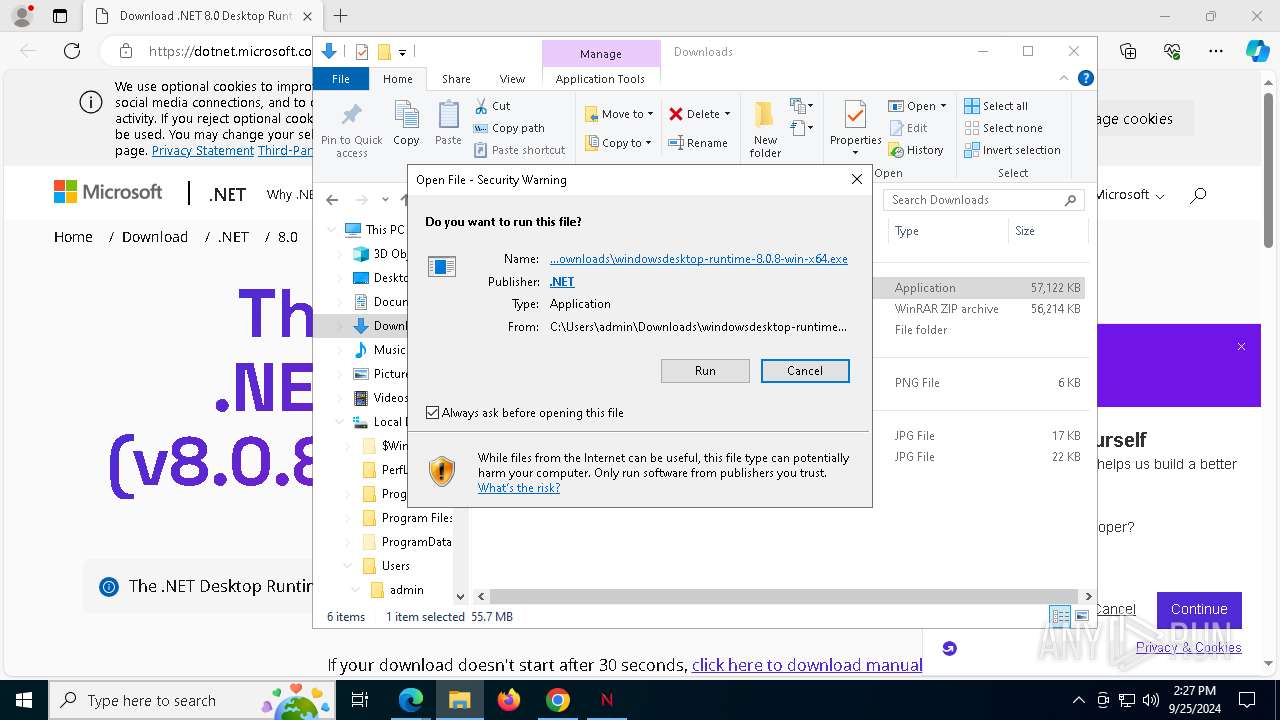Switch to large thumbnails view toggle
1280x720 pixels.
(1081, 616)
